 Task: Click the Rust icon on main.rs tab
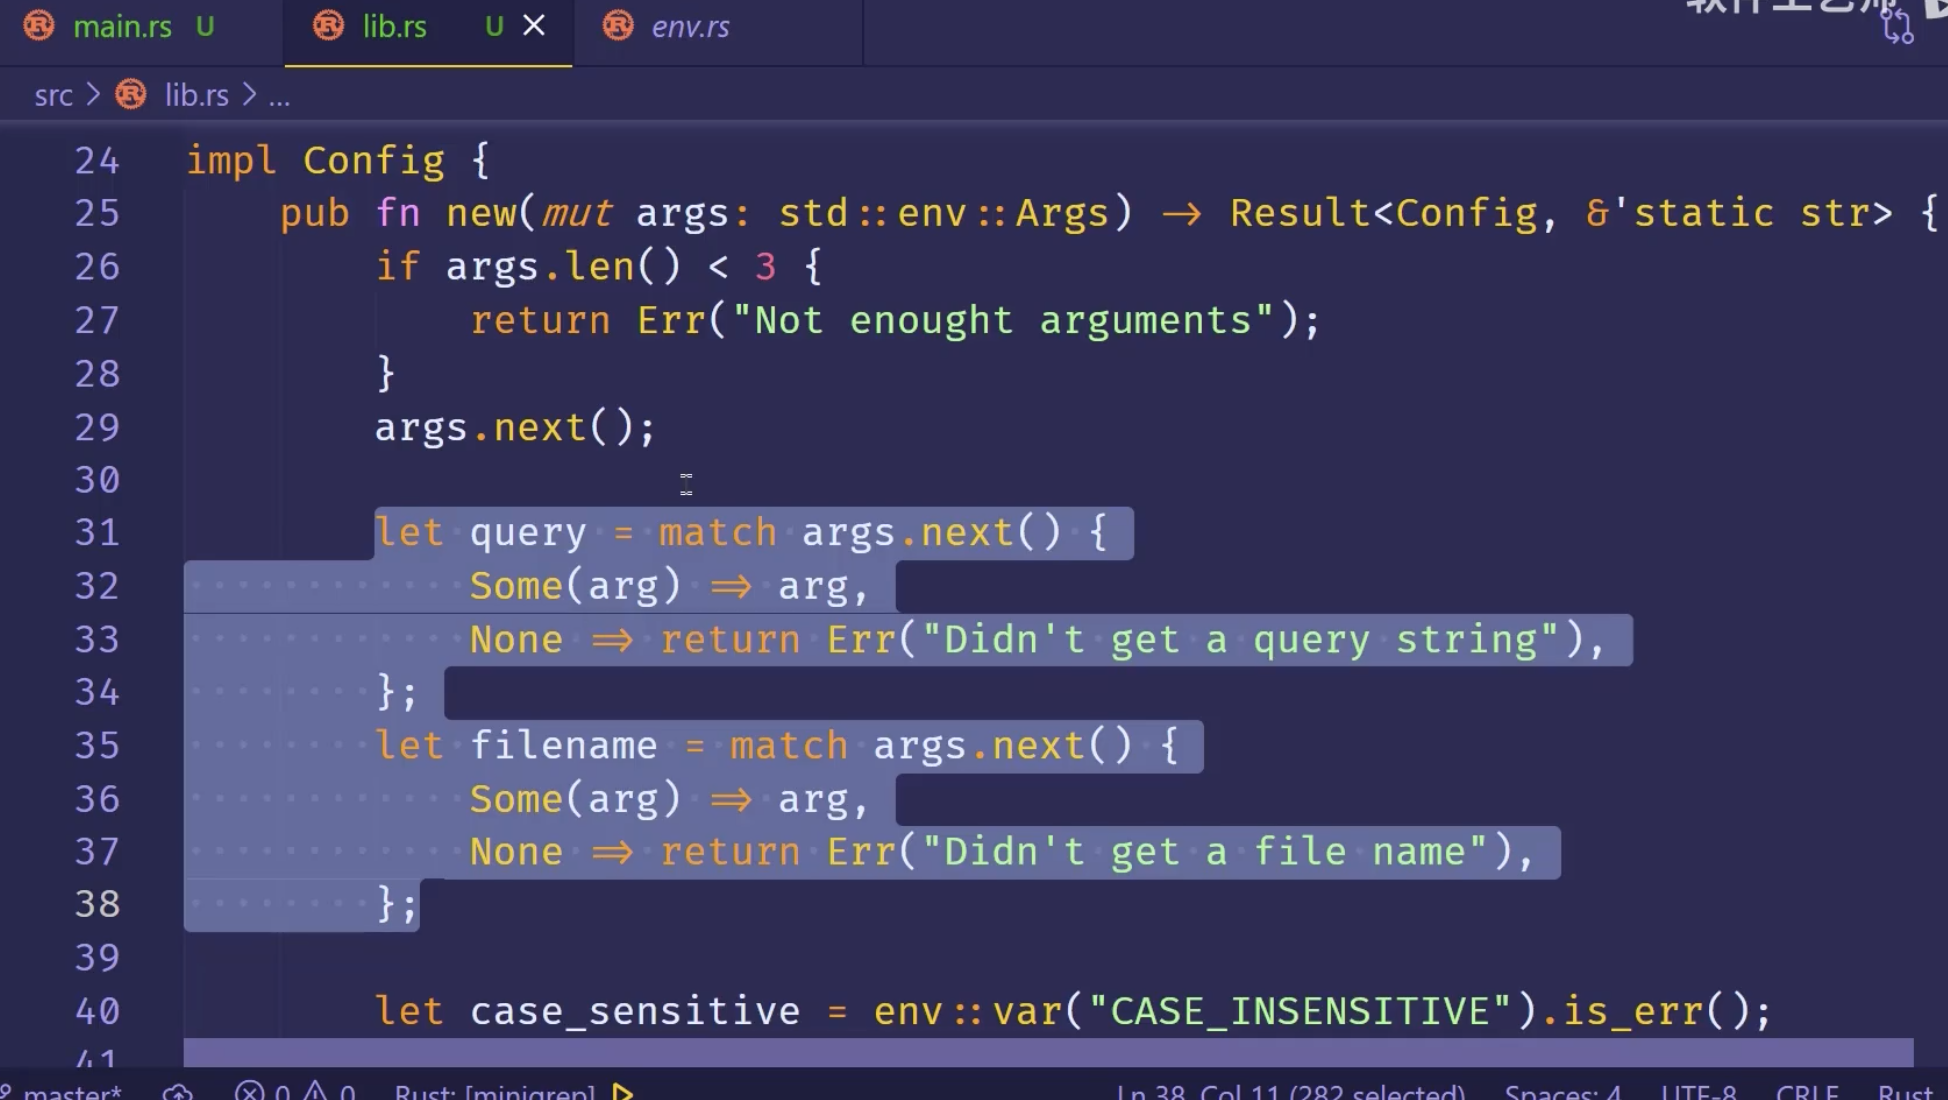pos(39,26)
